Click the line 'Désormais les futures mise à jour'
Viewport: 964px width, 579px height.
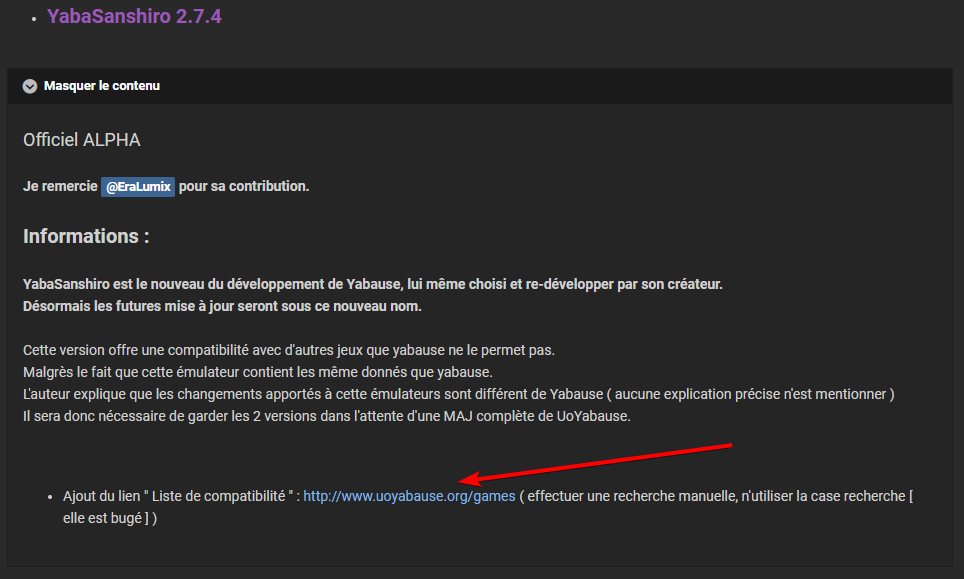(222, 306)
